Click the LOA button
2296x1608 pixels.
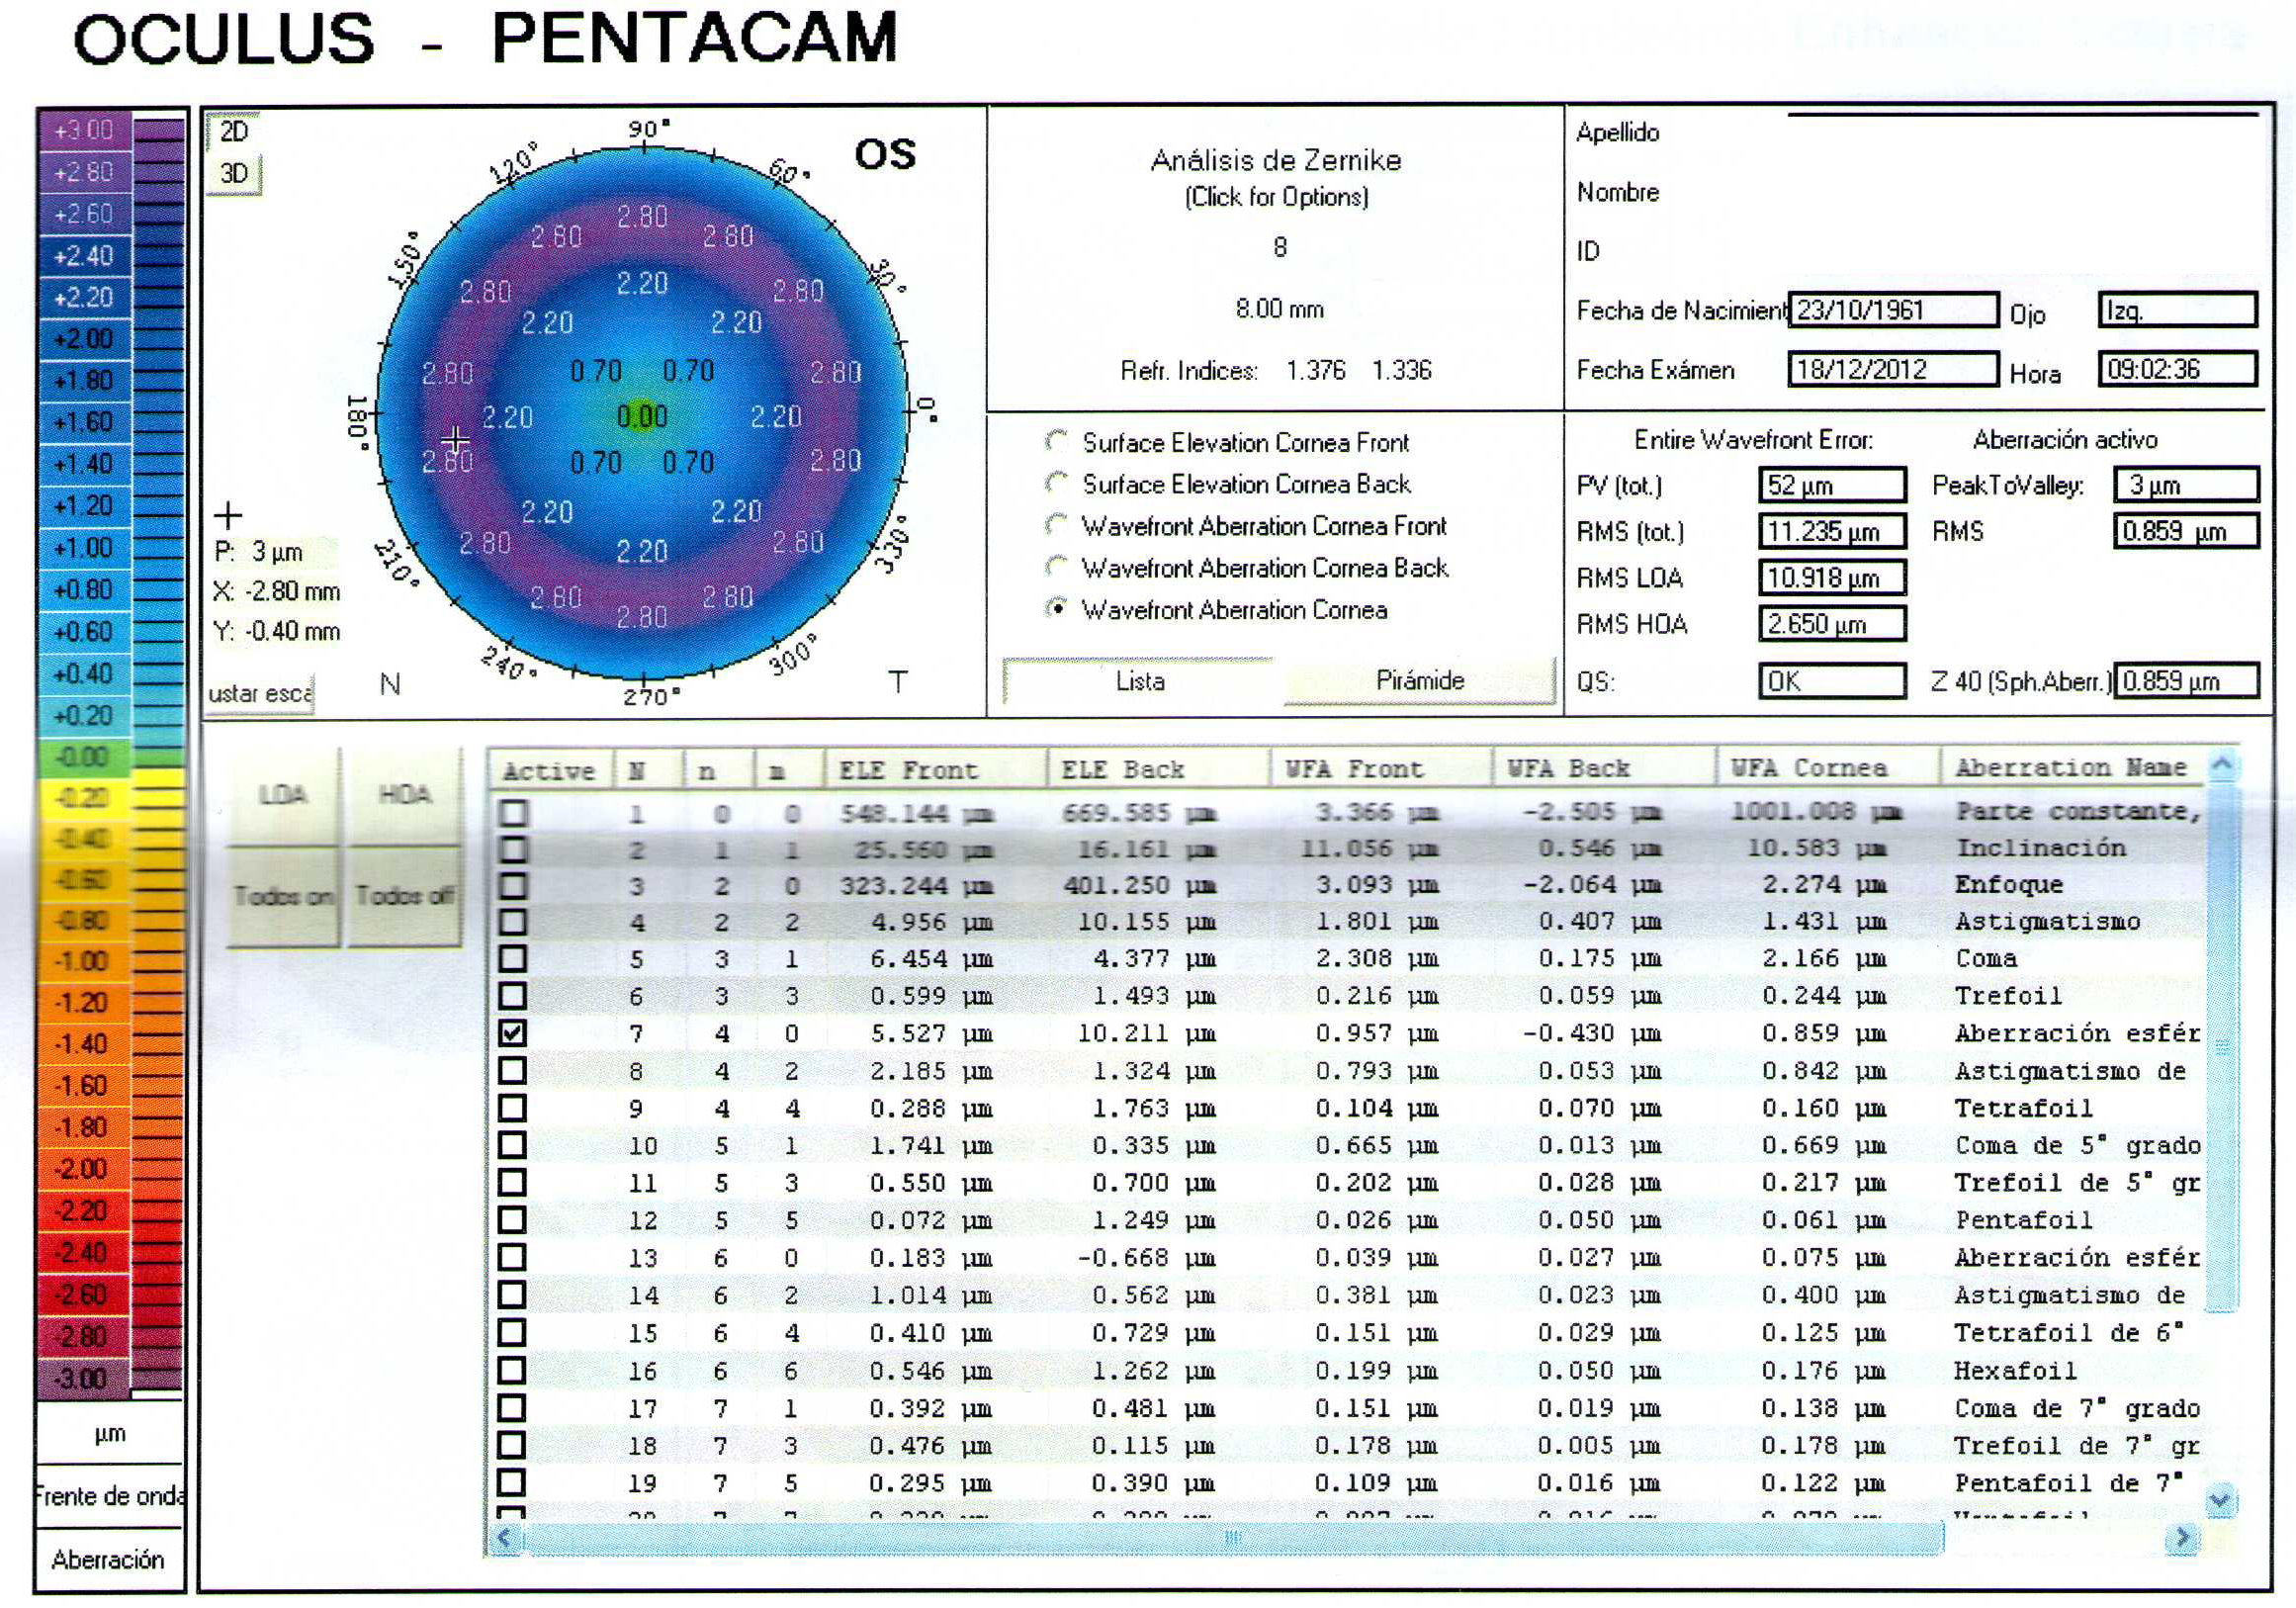point(283,795)
